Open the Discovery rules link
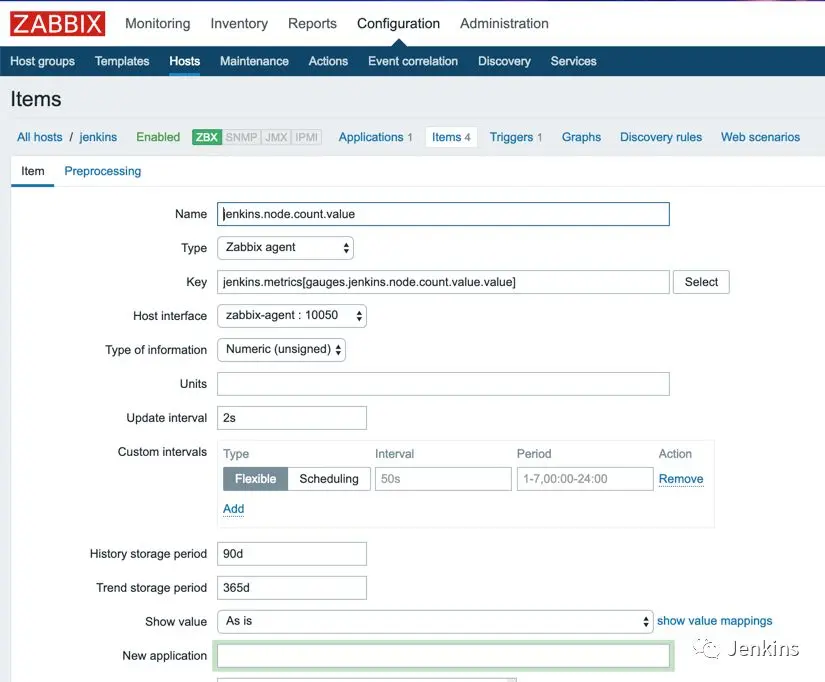The image size is (825, 682). tap(661, 137)
